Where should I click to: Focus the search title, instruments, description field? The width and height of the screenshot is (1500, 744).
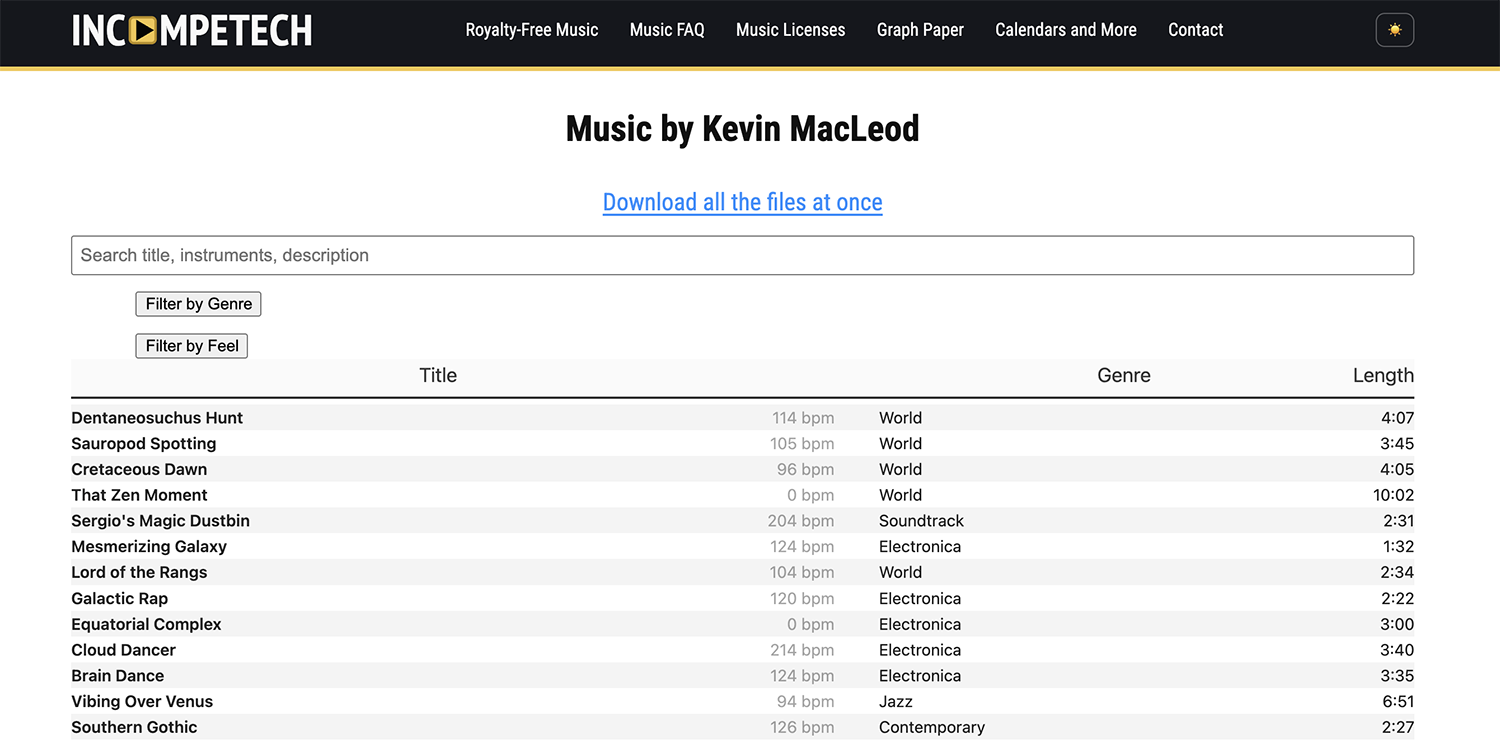pyautogui.click(x=743, y=255)
